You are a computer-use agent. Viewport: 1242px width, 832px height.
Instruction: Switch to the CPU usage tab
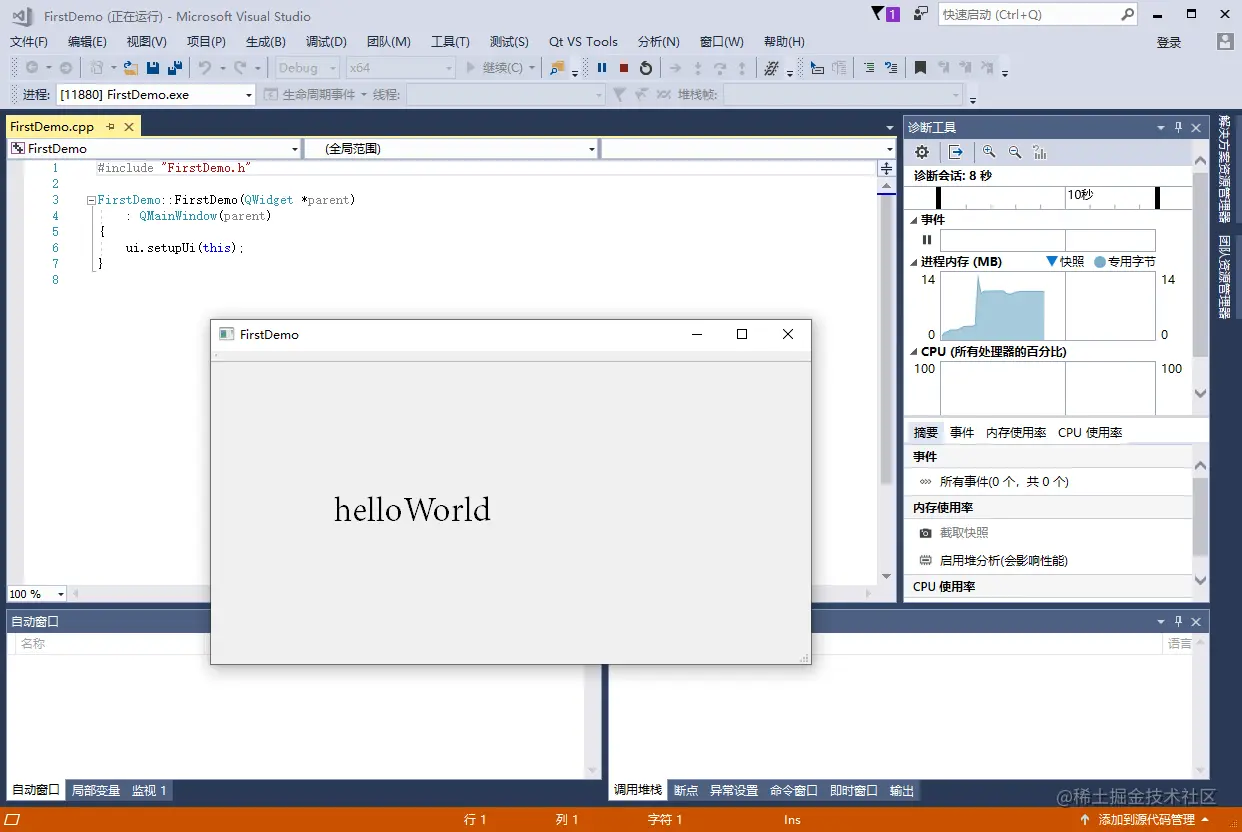click(x=1090, y=432)
